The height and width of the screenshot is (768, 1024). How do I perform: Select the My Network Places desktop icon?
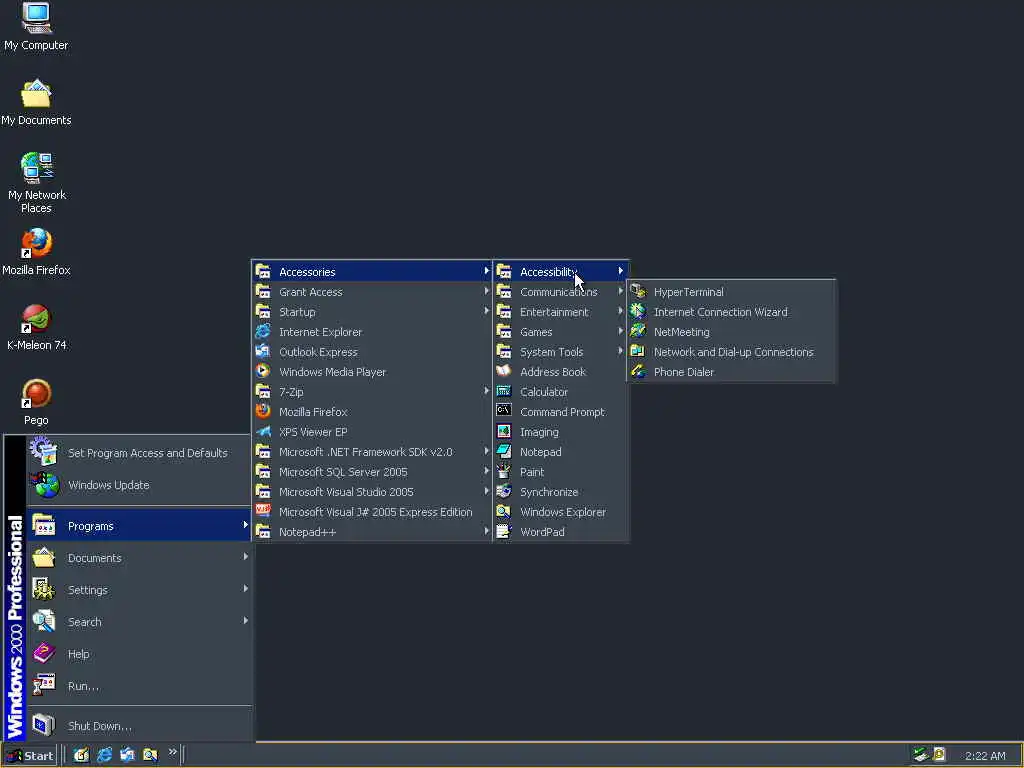[37, 183]
